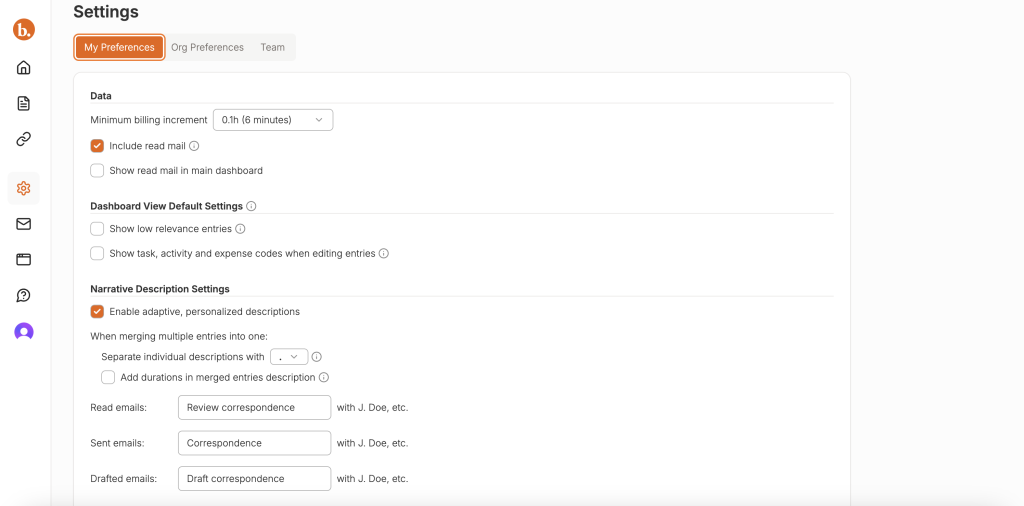1024x506 pixels.
Task: Switch to the Org Preferences tab
Action: point(207,47)
